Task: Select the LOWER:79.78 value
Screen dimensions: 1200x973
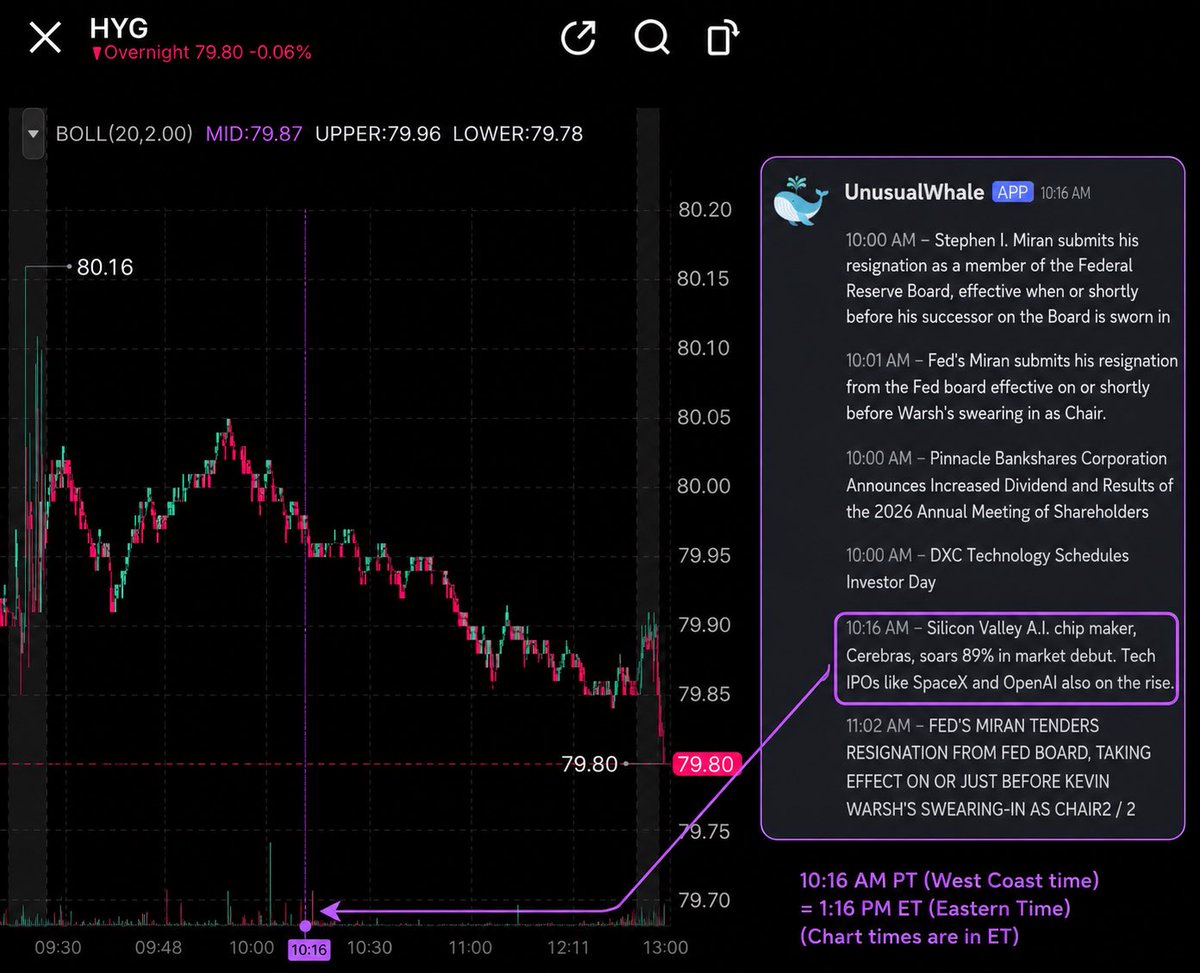Action: [x=518, y=134]
